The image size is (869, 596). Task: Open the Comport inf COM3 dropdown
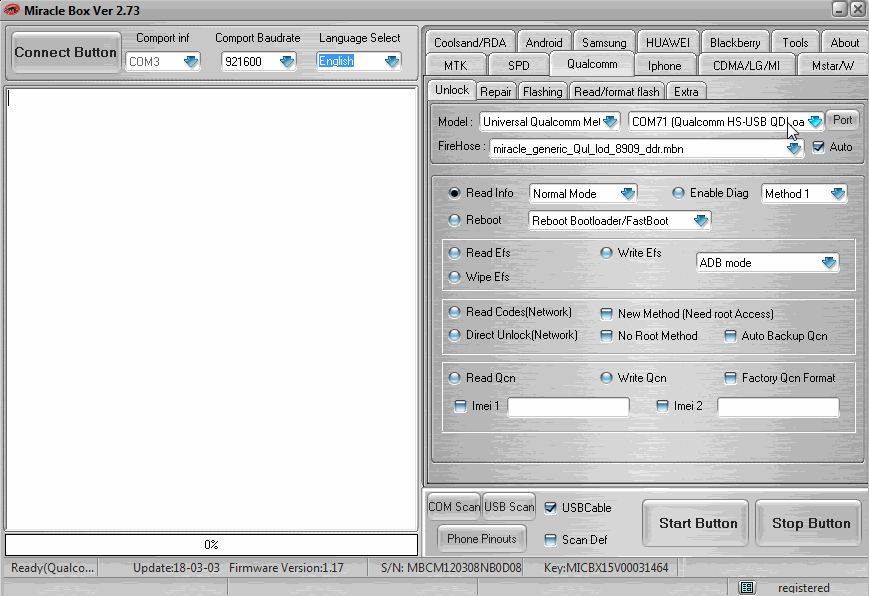tap(191, 62)
